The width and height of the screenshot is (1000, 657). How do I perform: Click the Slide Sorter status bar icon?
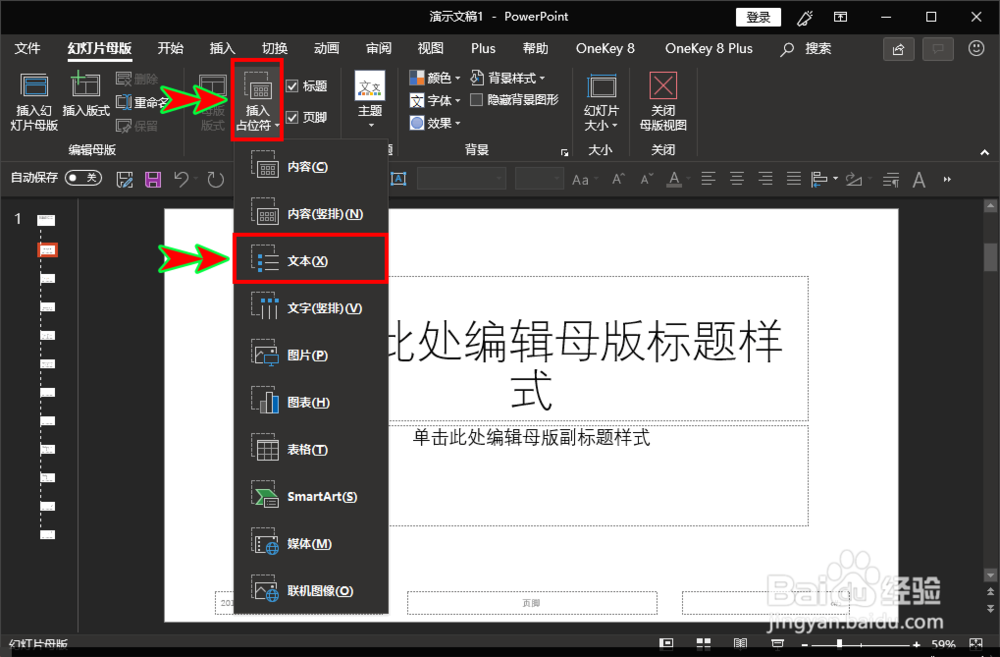(x=703, y=644)
